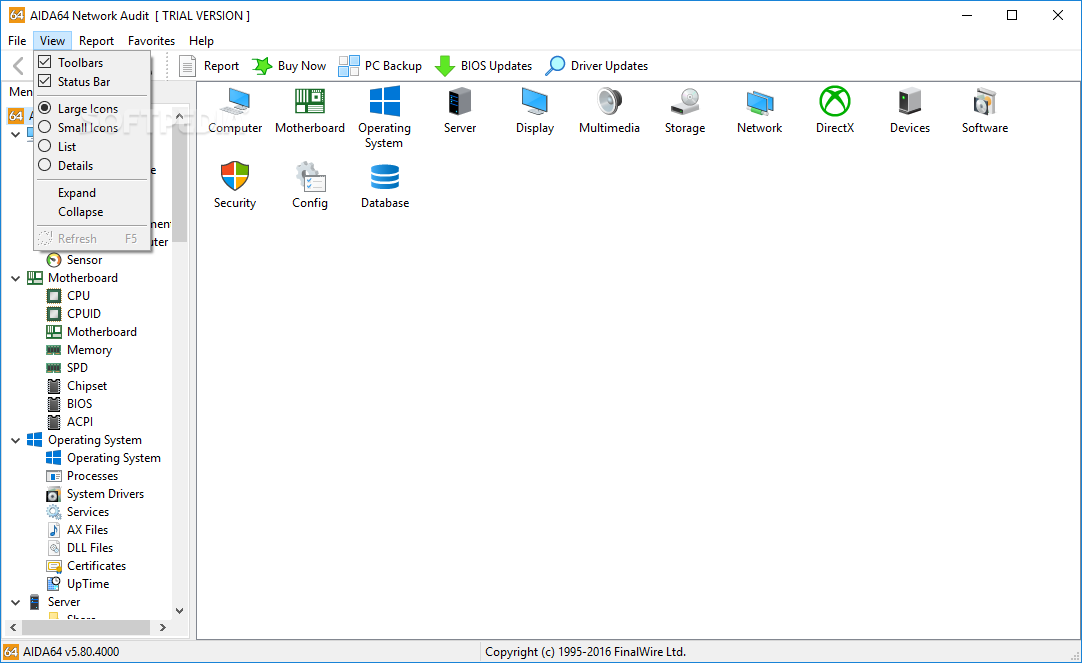Open the DirectX Xbox icon
Viewport: 1082px width, 663px height.
pyautogui.click(x=835, y=110)
